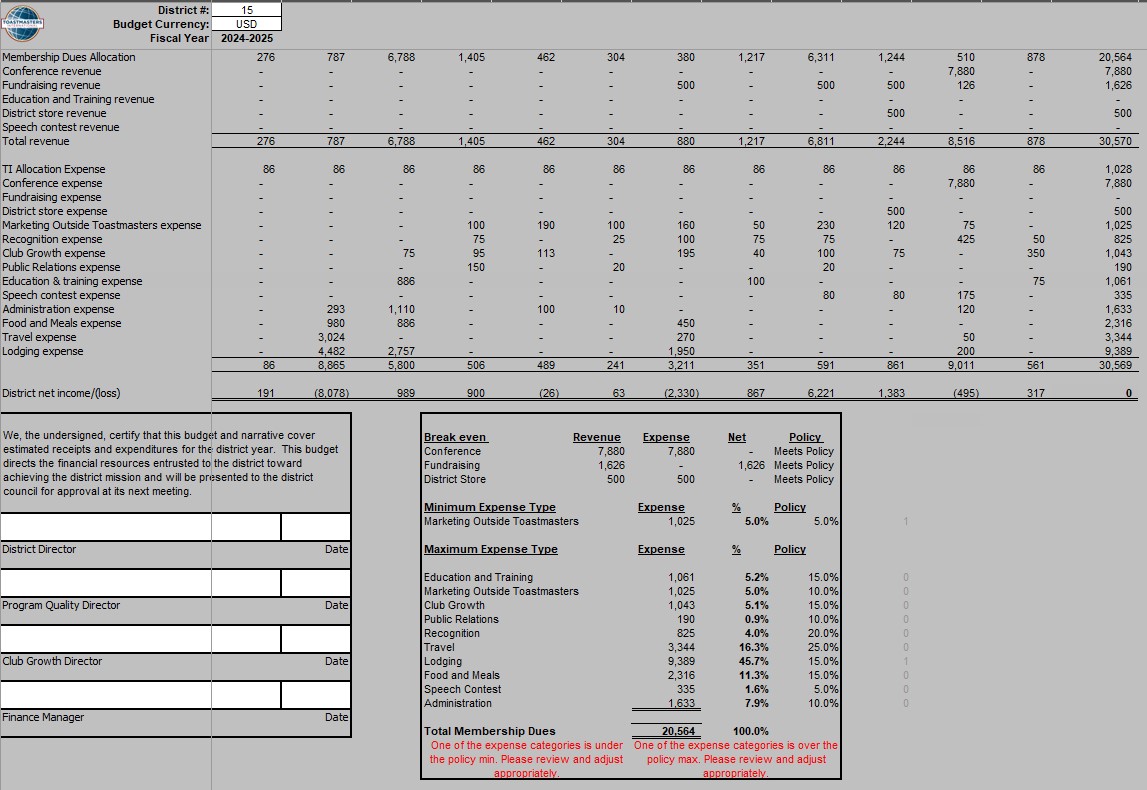Click the 'Minimum Expense Type' heading
Viewport: 1147px width, 790px height.
coord(489,507)
